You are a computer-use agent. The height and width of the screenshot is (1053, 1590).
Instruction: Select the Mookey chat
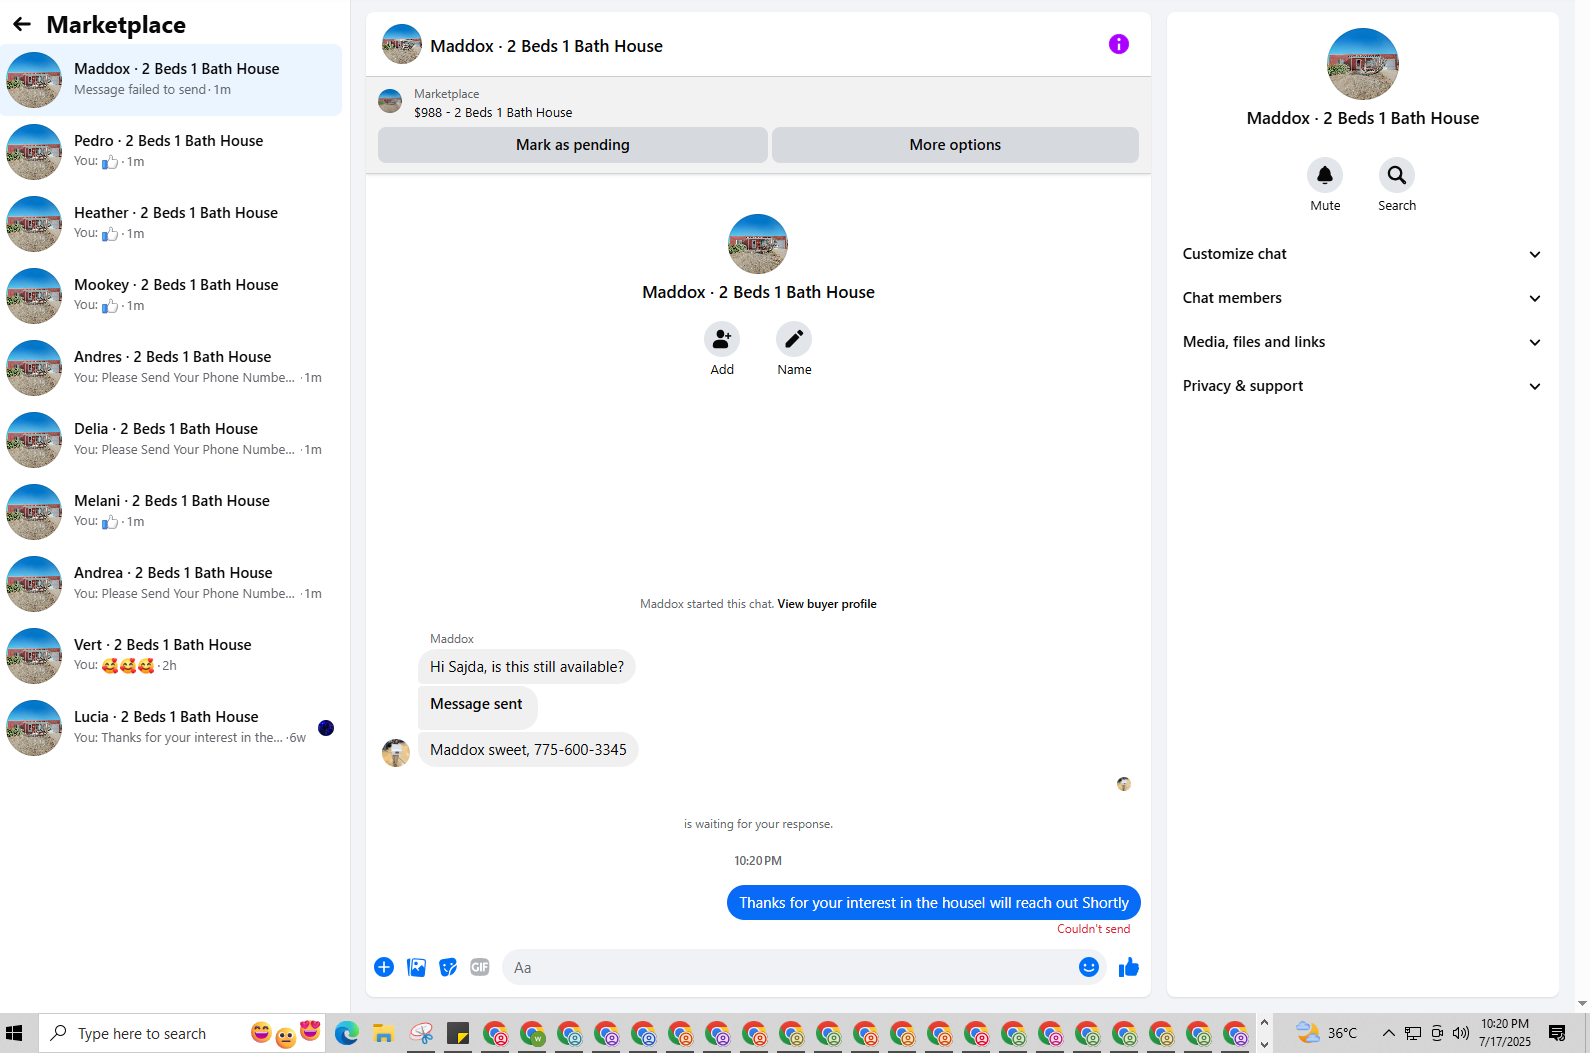(171, 296)
